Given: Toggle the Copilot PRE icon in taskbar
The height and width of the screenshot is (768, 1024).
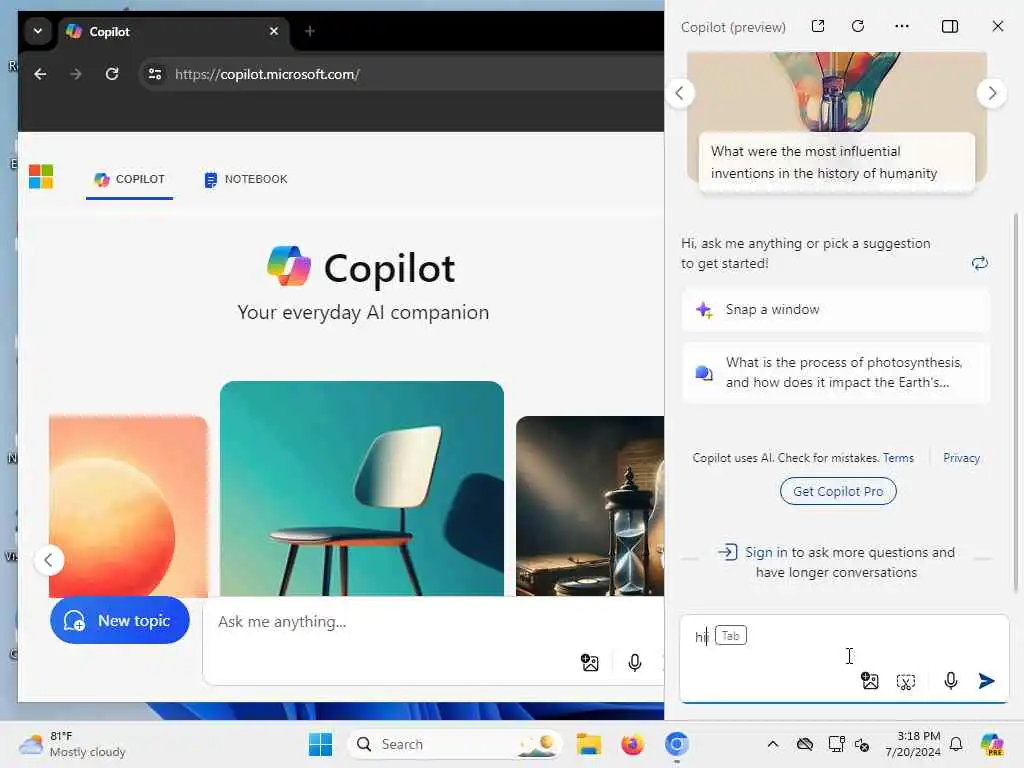Looking at the screenshot, I should tap(992, 744).
